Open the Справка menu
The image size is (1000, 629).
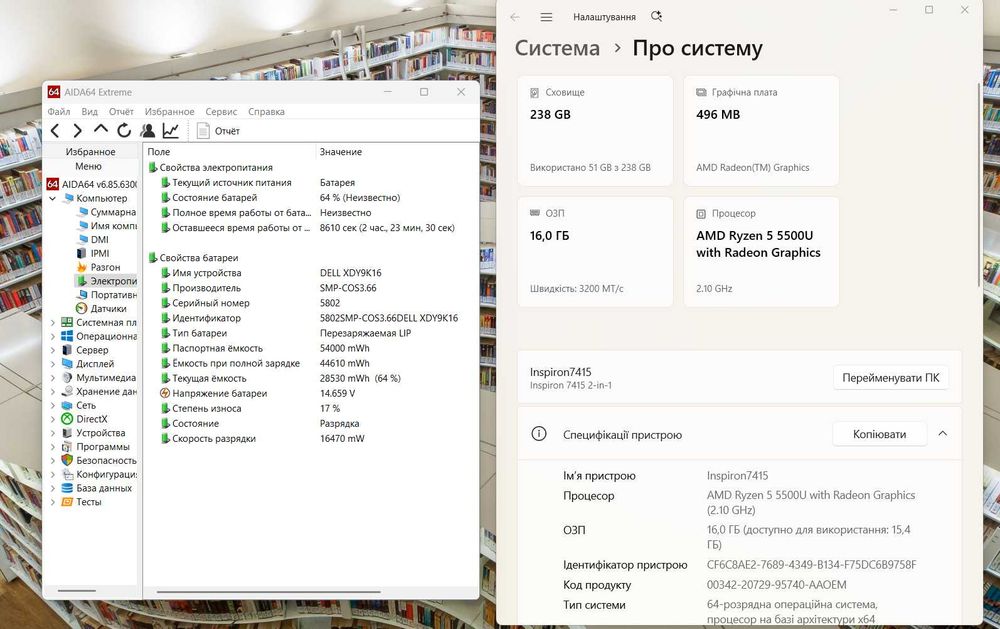266,112
